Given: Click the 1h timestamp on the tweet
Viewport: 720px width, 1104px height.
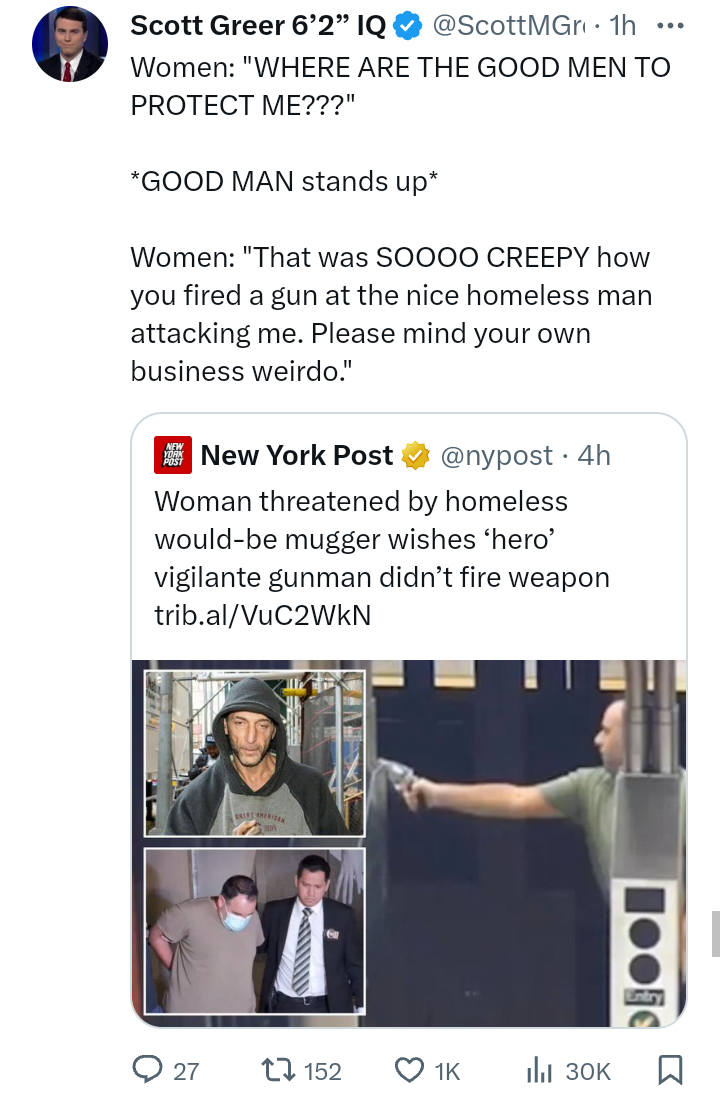Looking at the screenshot, I should pyautogui.click(x=622, y=27).
